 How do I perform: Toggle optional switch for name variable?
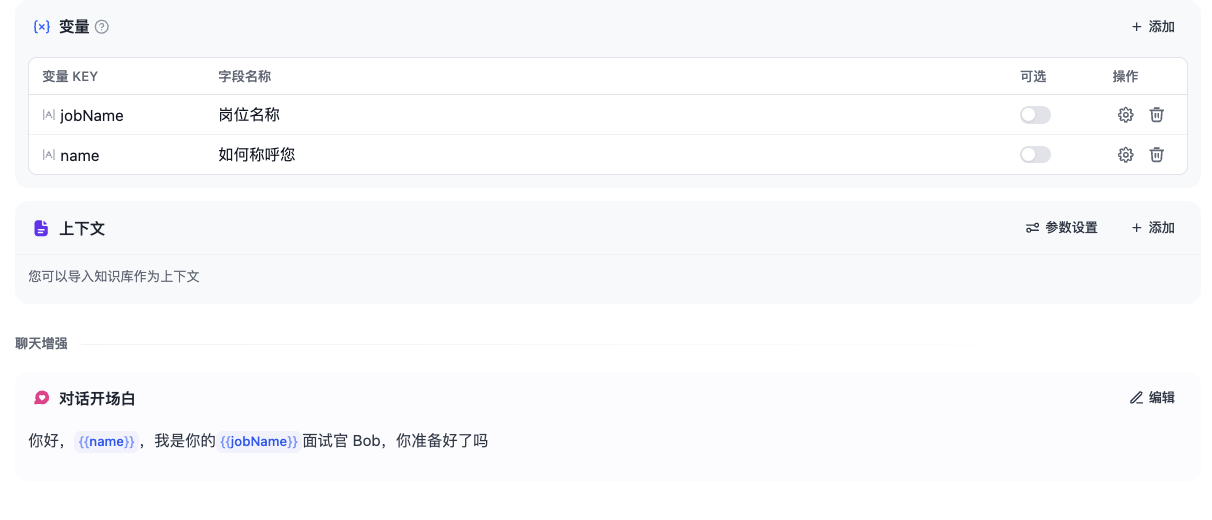[x=1035, y=155]
